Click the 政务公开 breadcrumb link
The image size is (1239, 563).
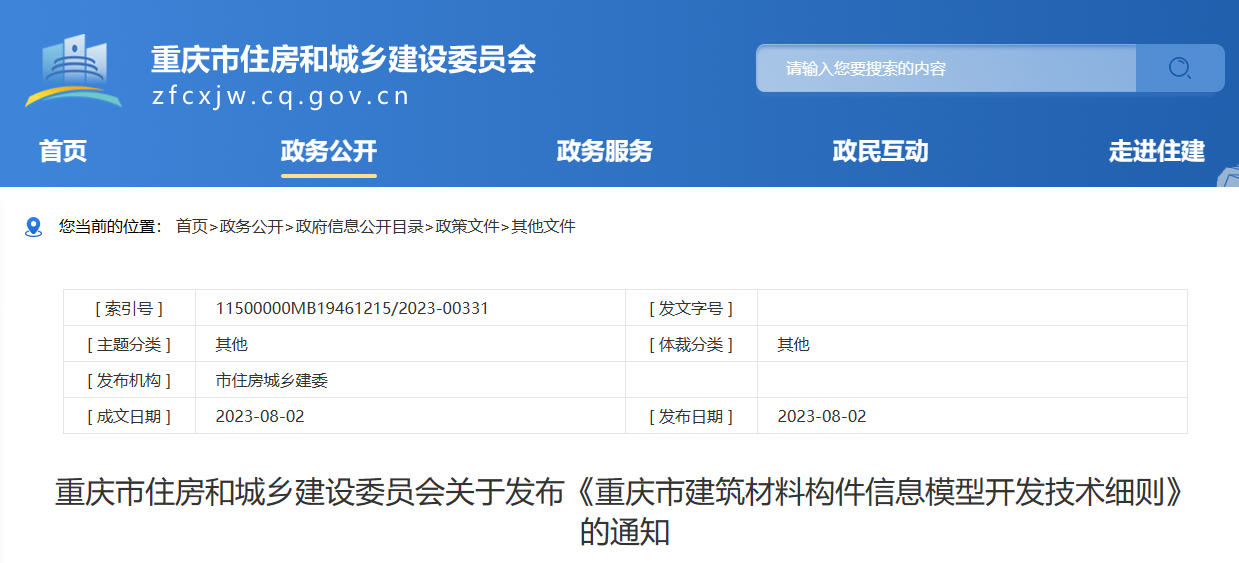point(252,227)
